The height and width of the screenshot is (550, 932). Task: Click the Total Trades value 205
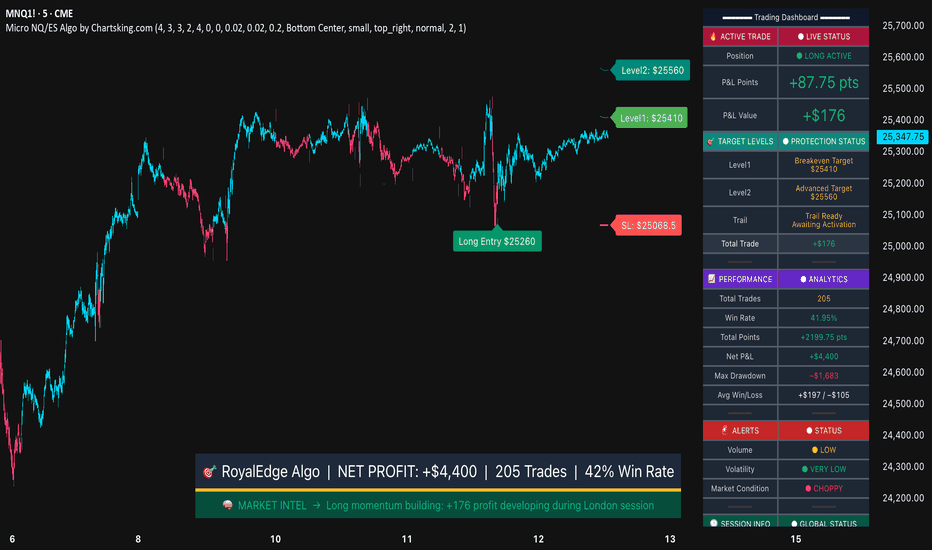click(824, 298)
